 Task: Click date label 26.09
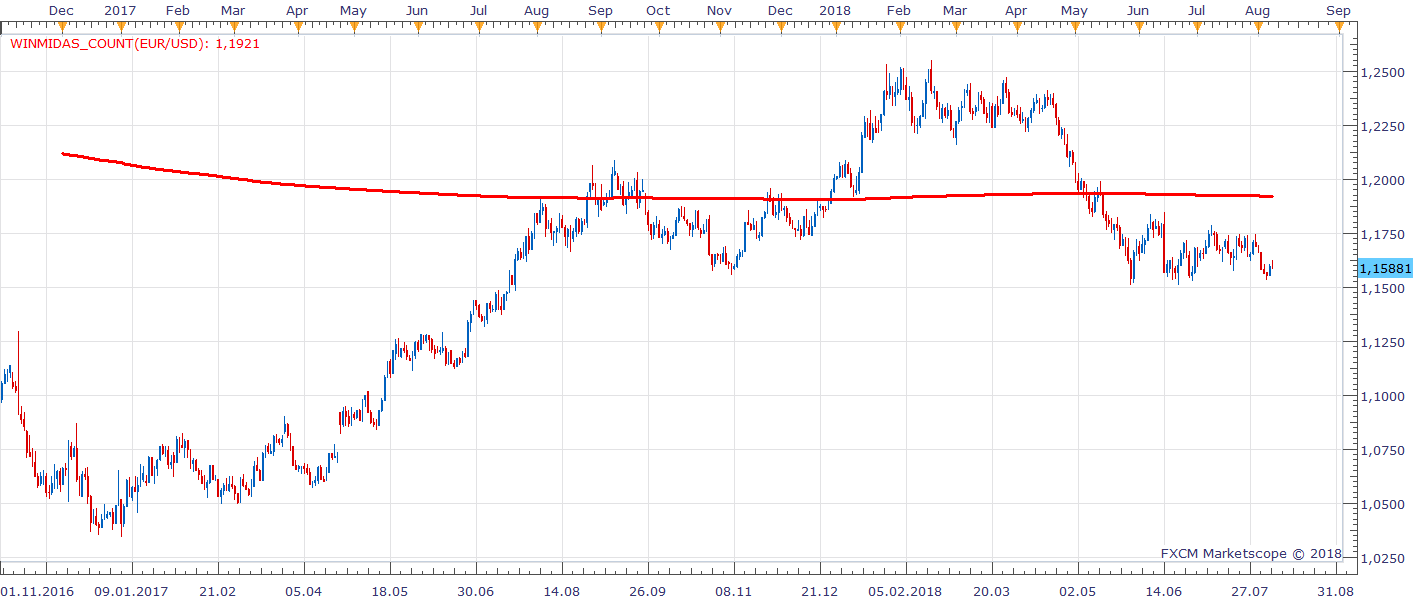pyautogui.click(x=648, y=592)
